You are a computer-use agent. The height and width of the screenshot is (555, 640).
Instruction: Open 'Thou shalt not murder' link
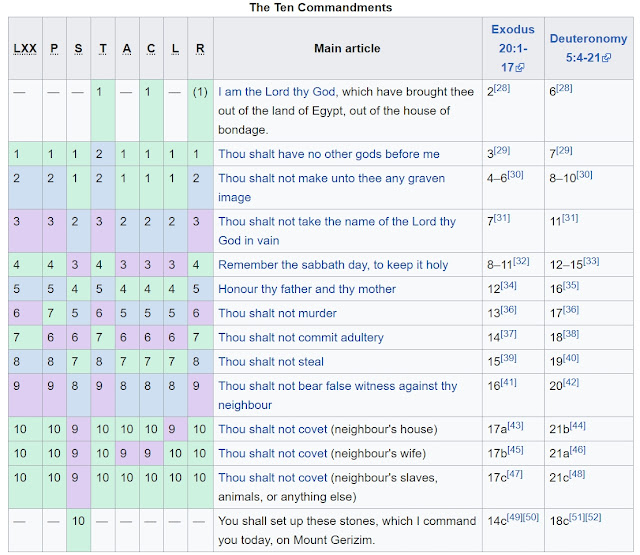coord(277,313)
